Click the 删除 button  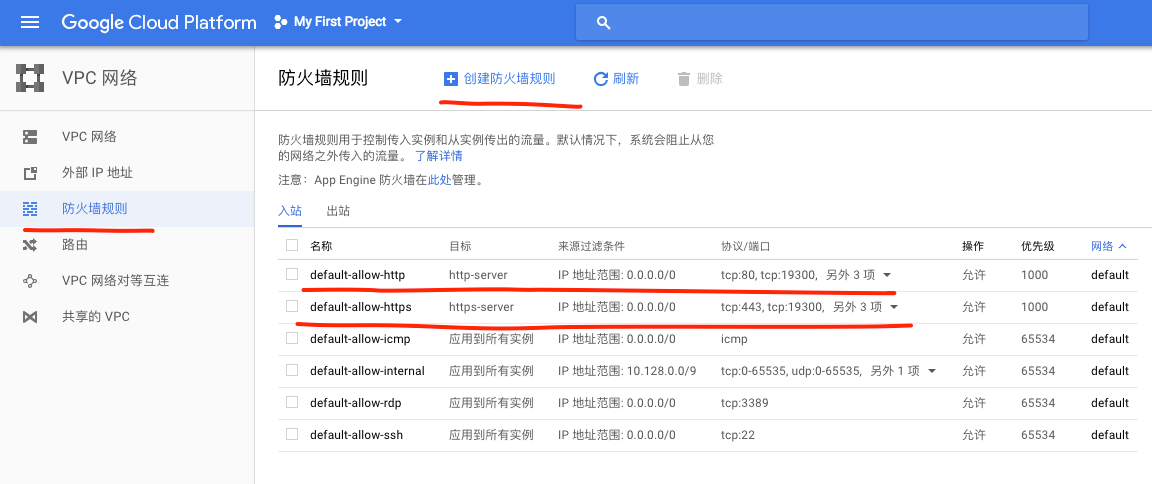click(x=700, y=79)
